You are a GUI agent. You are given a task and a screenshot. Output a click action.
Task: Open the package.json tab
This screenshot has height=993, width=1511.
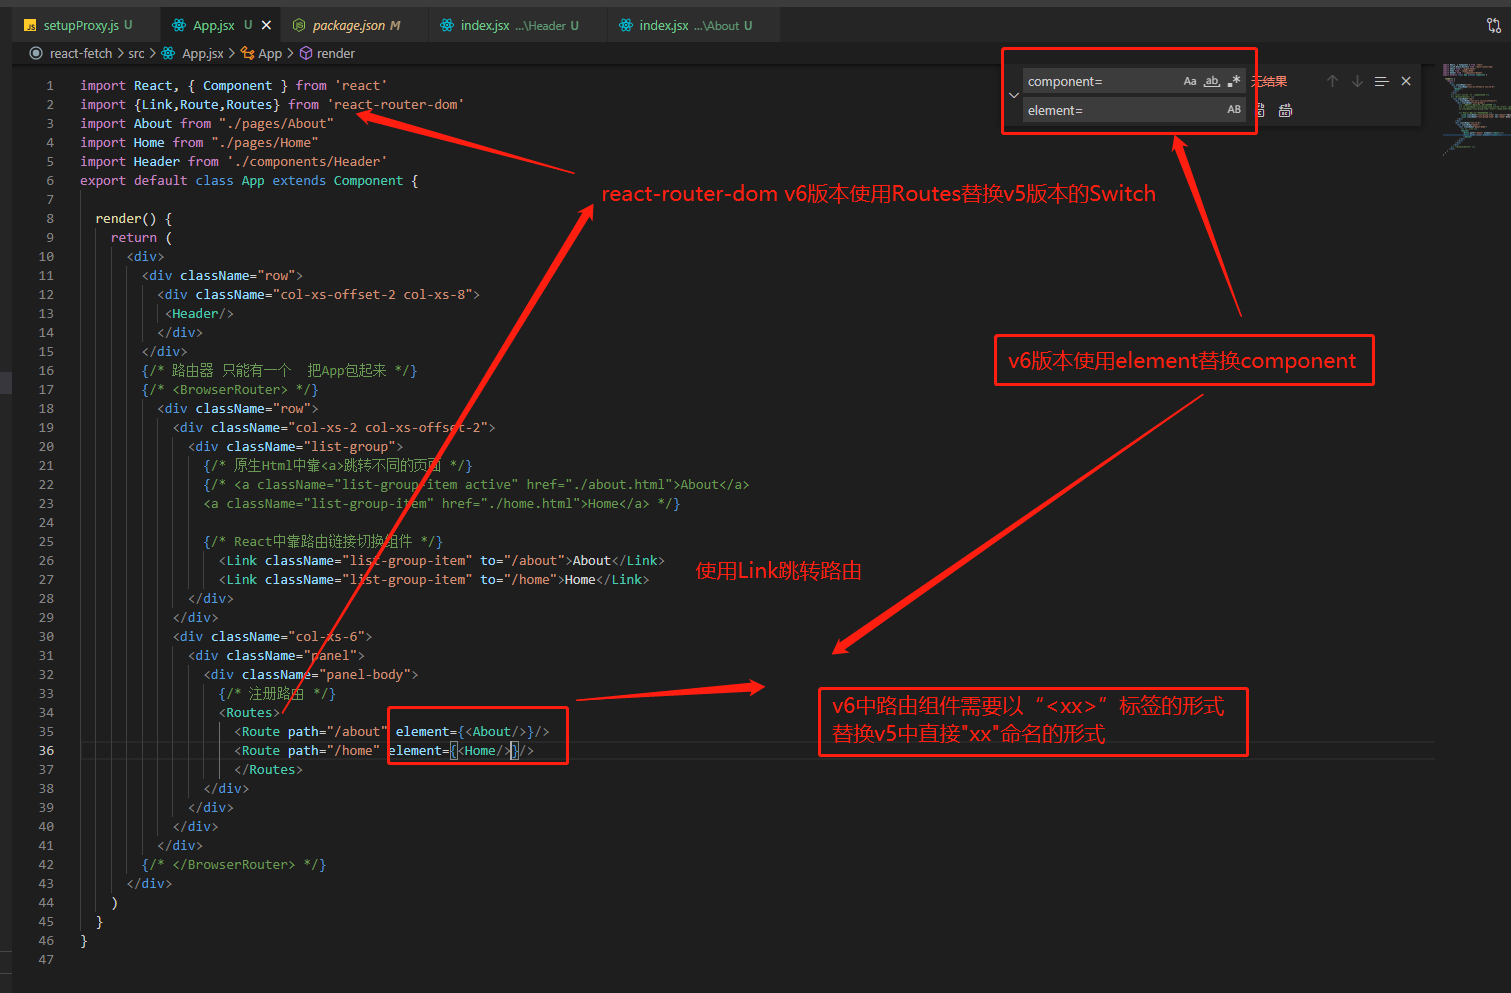coord(356,25)
